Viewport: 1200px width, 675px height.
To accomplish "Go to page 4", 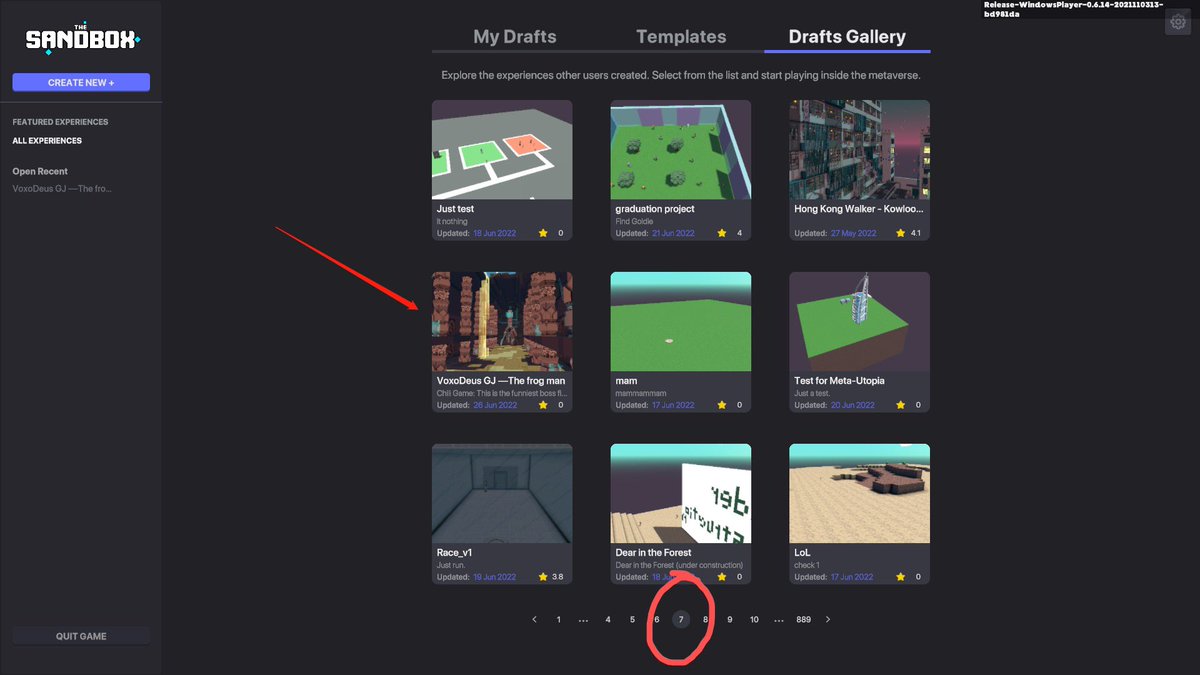I will 607,619.
